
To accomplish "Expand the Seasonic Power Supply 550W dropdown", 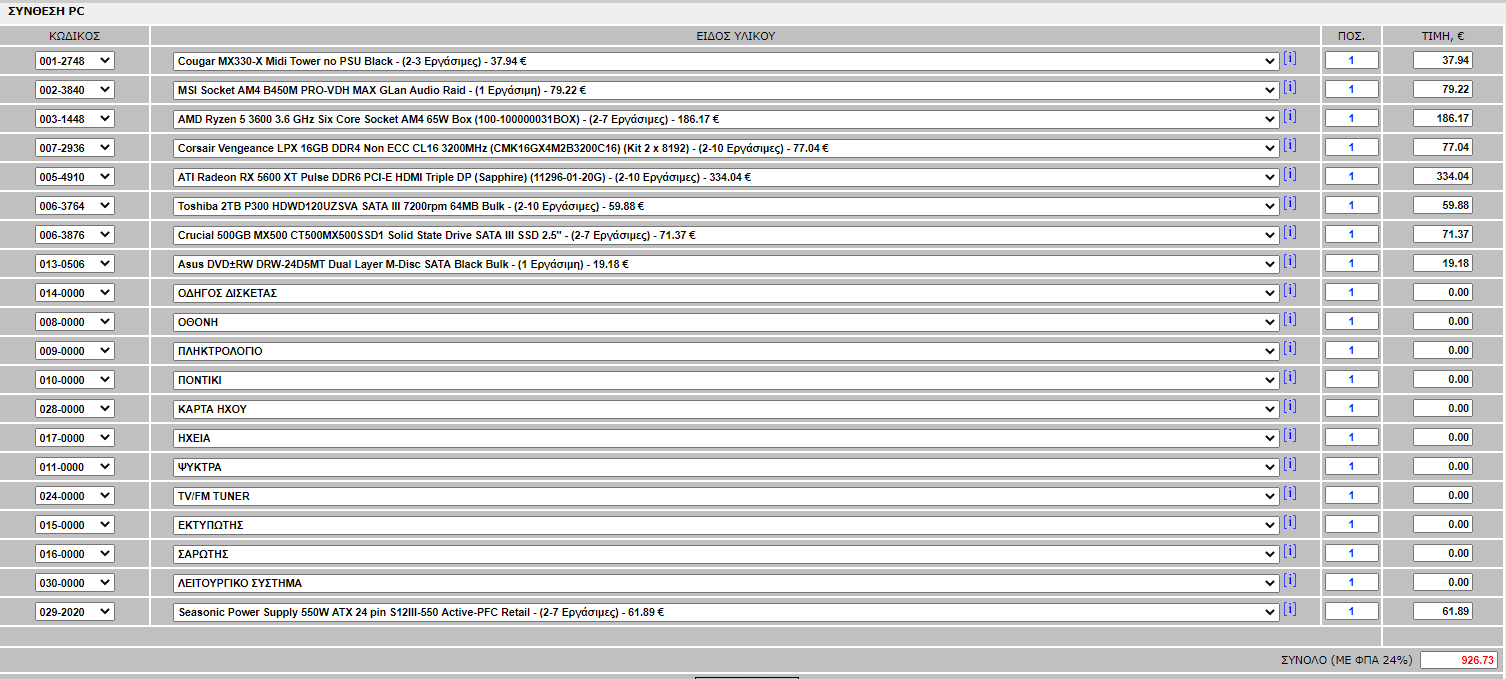I will pos(726,612).
